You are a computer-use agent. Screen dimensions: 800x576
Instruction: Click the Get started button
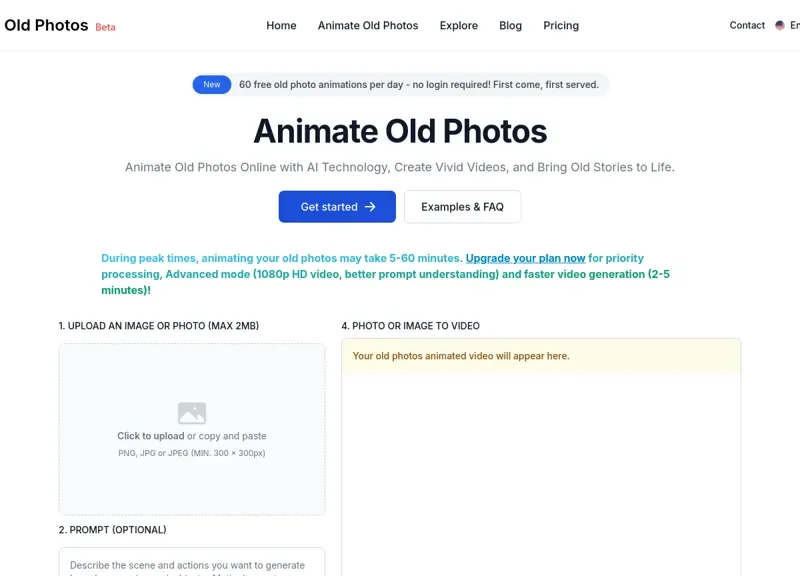tap(337, 207)
